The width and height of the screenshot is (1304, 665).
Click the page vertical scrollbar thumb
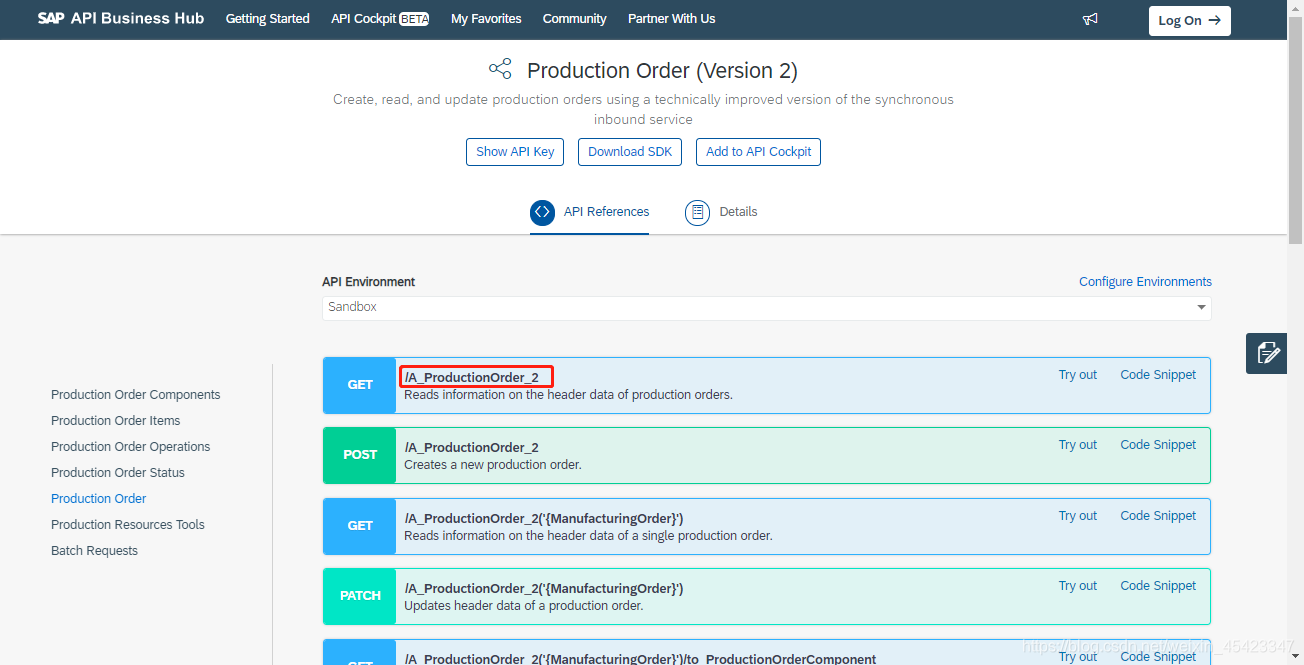point(1295,130)
